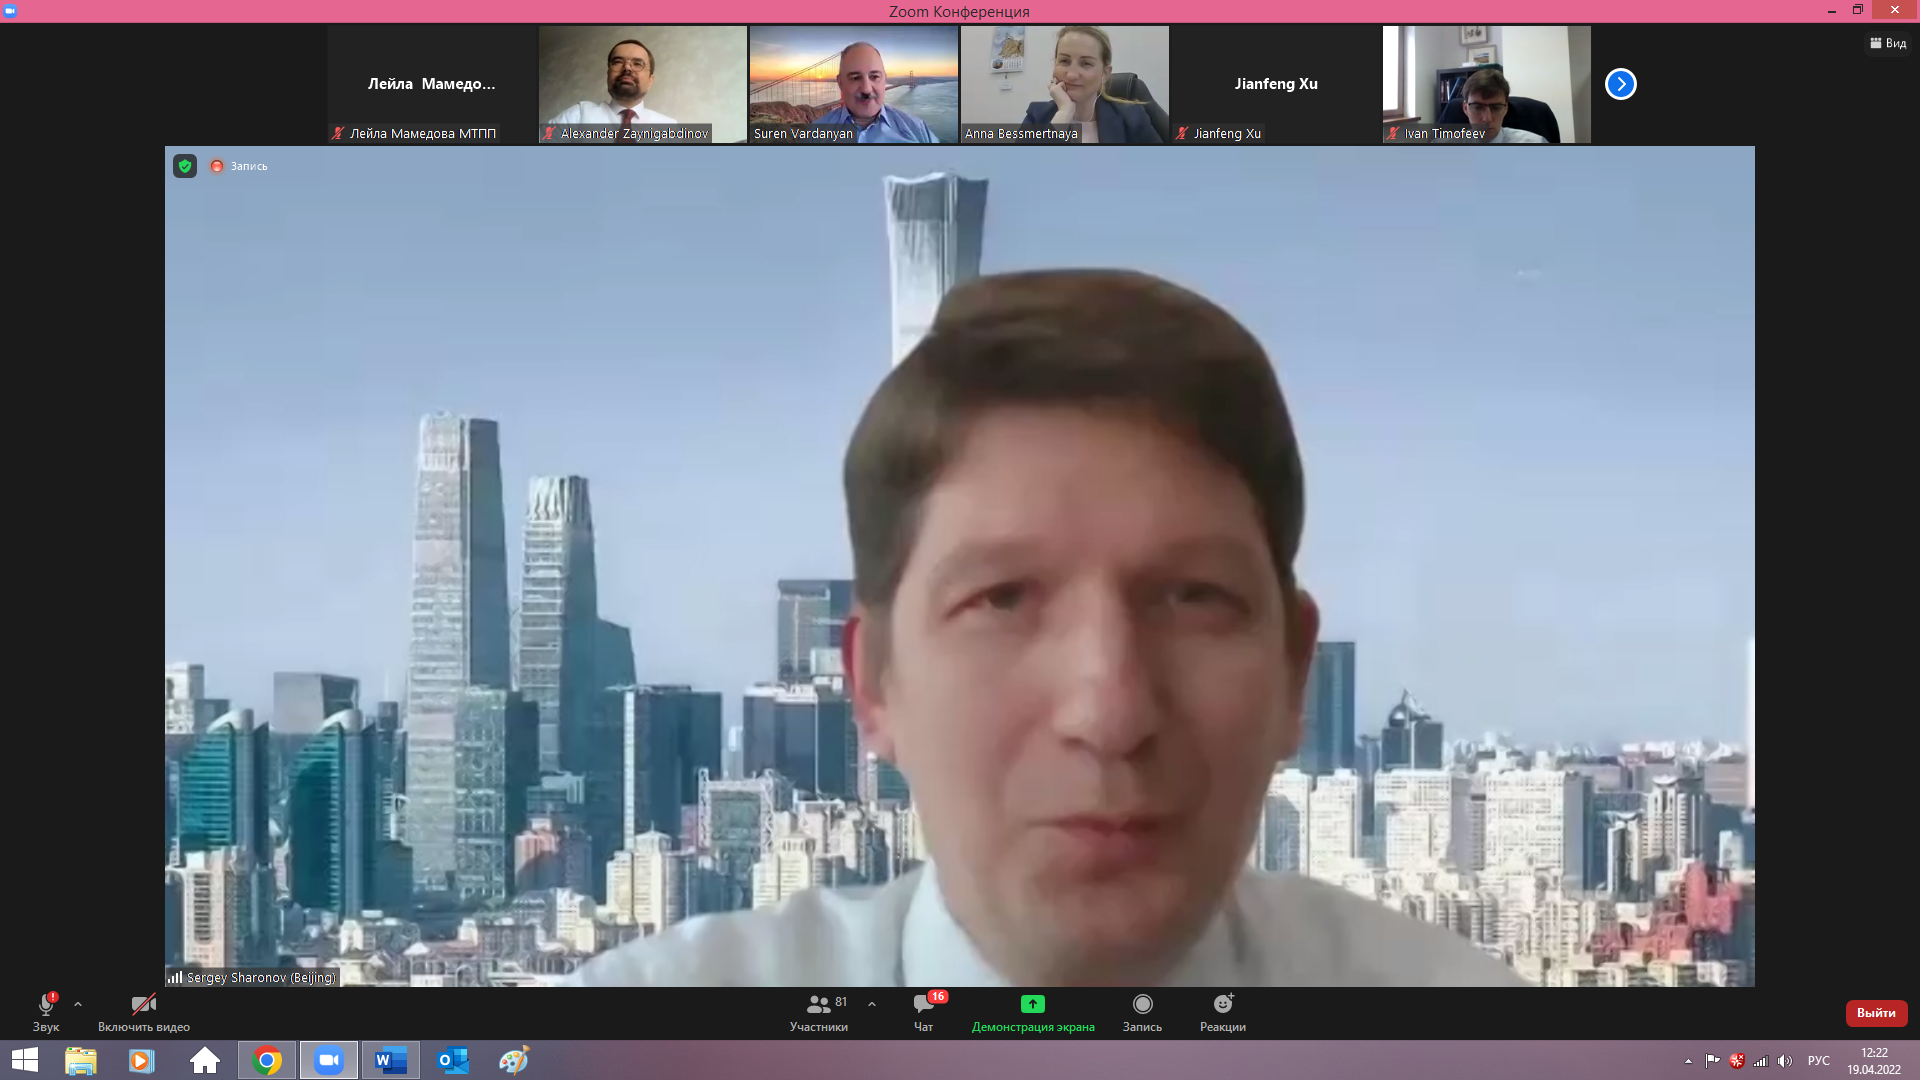Open Microsoft Word from the taskbar

pyautogui.click(x=390, y=1060)
